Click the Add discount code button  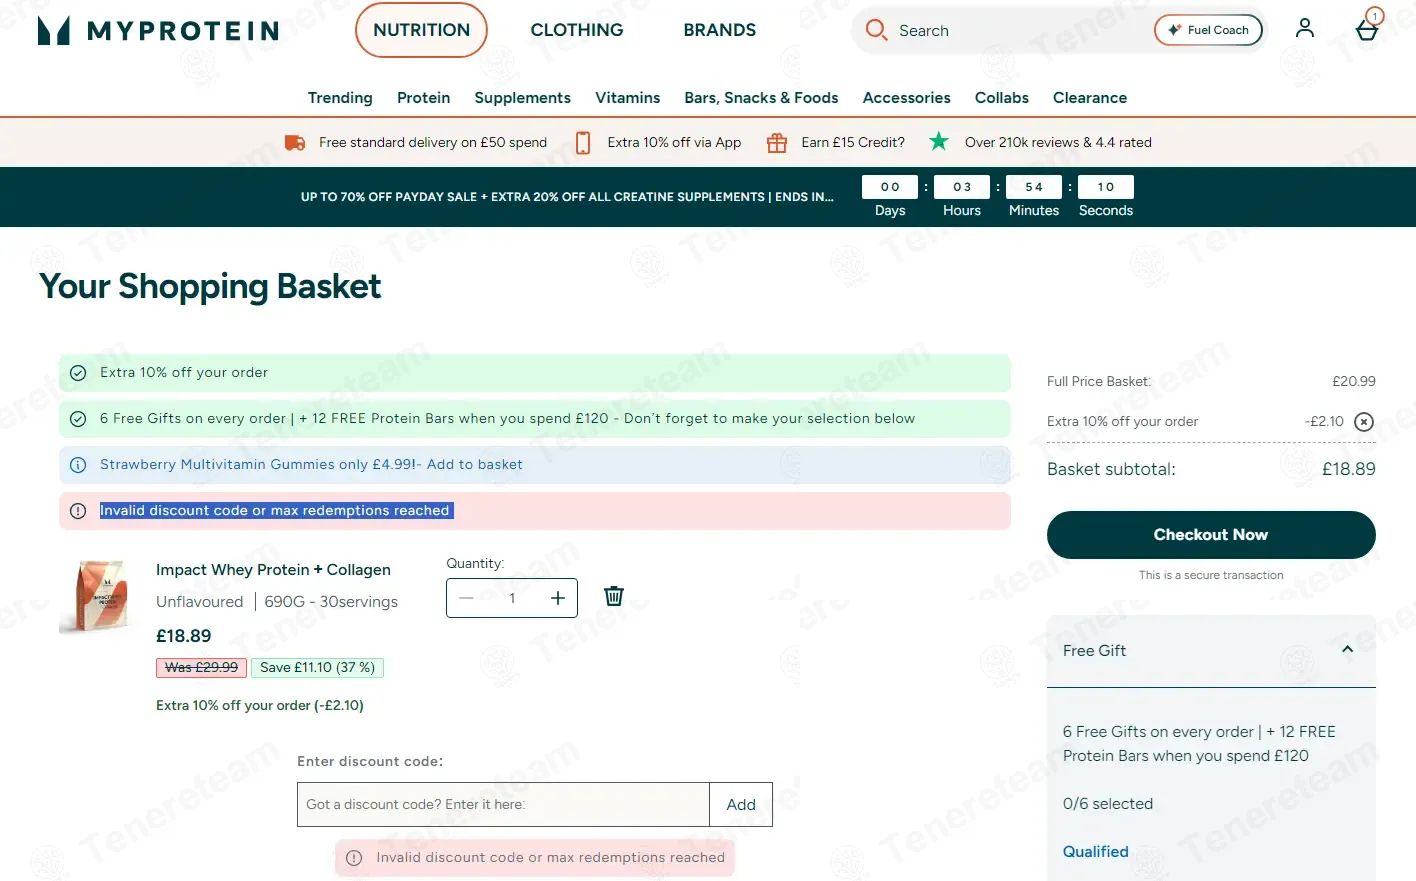[x=741, y=805]
